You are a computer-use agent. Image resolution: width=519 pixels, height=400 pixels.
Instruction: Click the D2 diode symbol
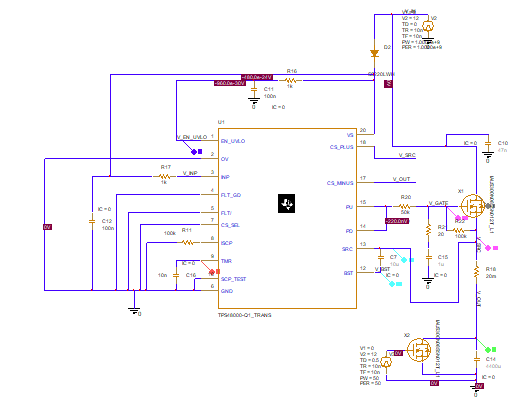pyautogui.click(x=374, y=53)
